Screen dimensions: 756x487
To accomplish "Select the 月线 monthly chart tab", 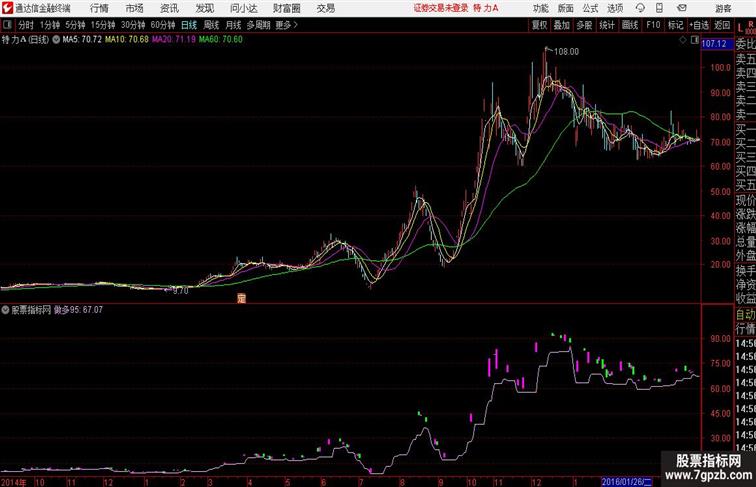I will click(x=233, y=25).
